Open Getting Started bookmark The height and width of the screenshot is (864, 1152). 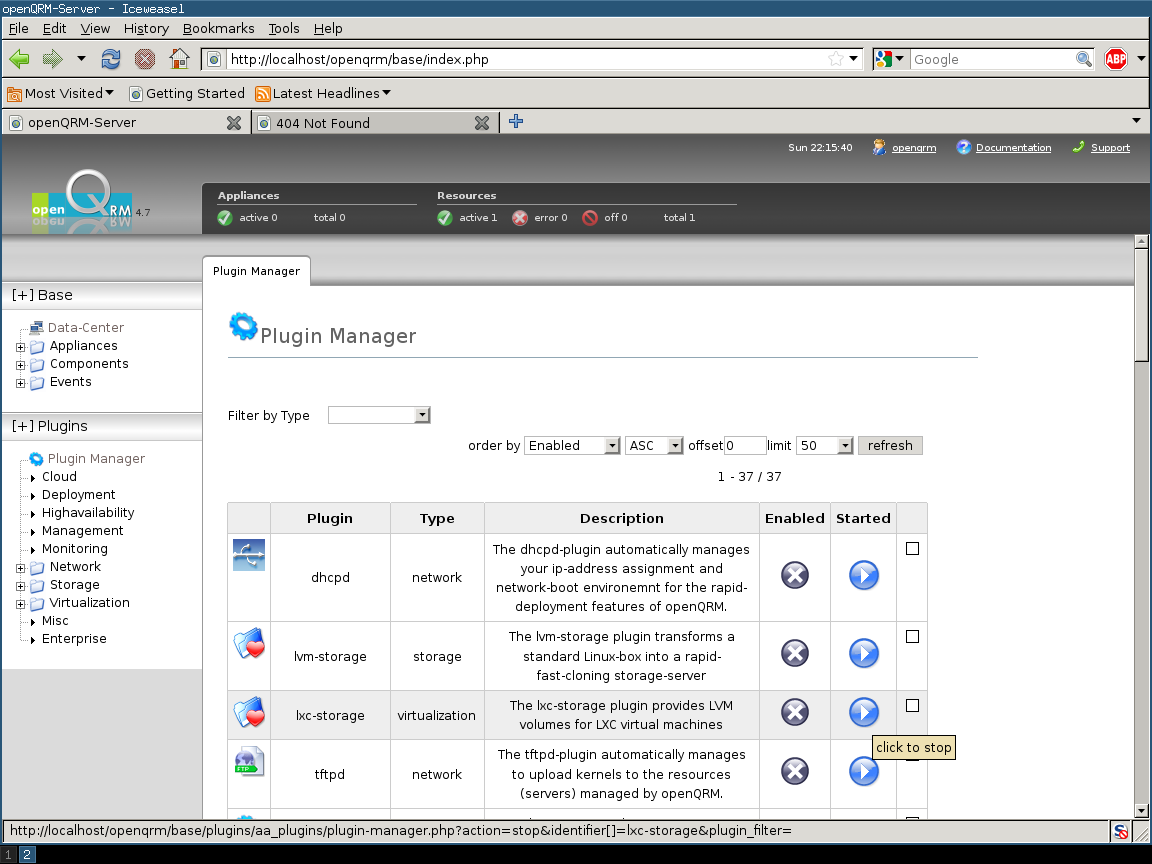(x=187, y=93)
